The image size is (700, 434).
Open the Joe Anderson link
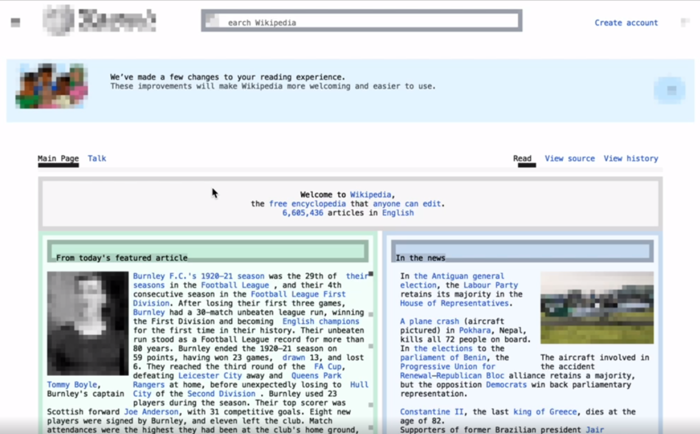click(x=151, y=412)
